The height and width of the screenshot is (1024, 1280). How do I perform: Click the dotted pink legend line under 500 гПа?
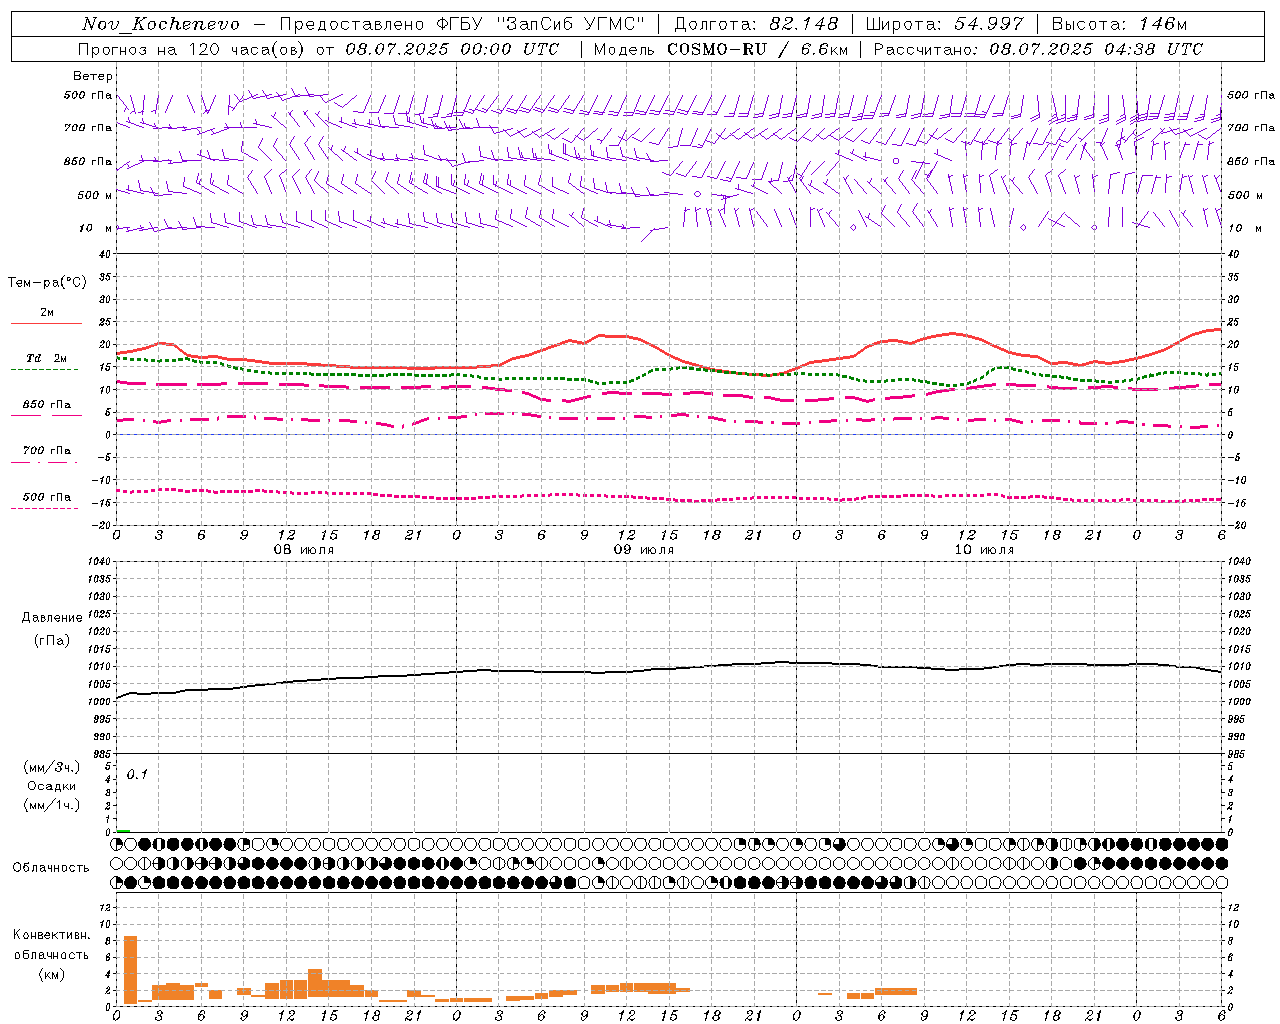[45, 509]
